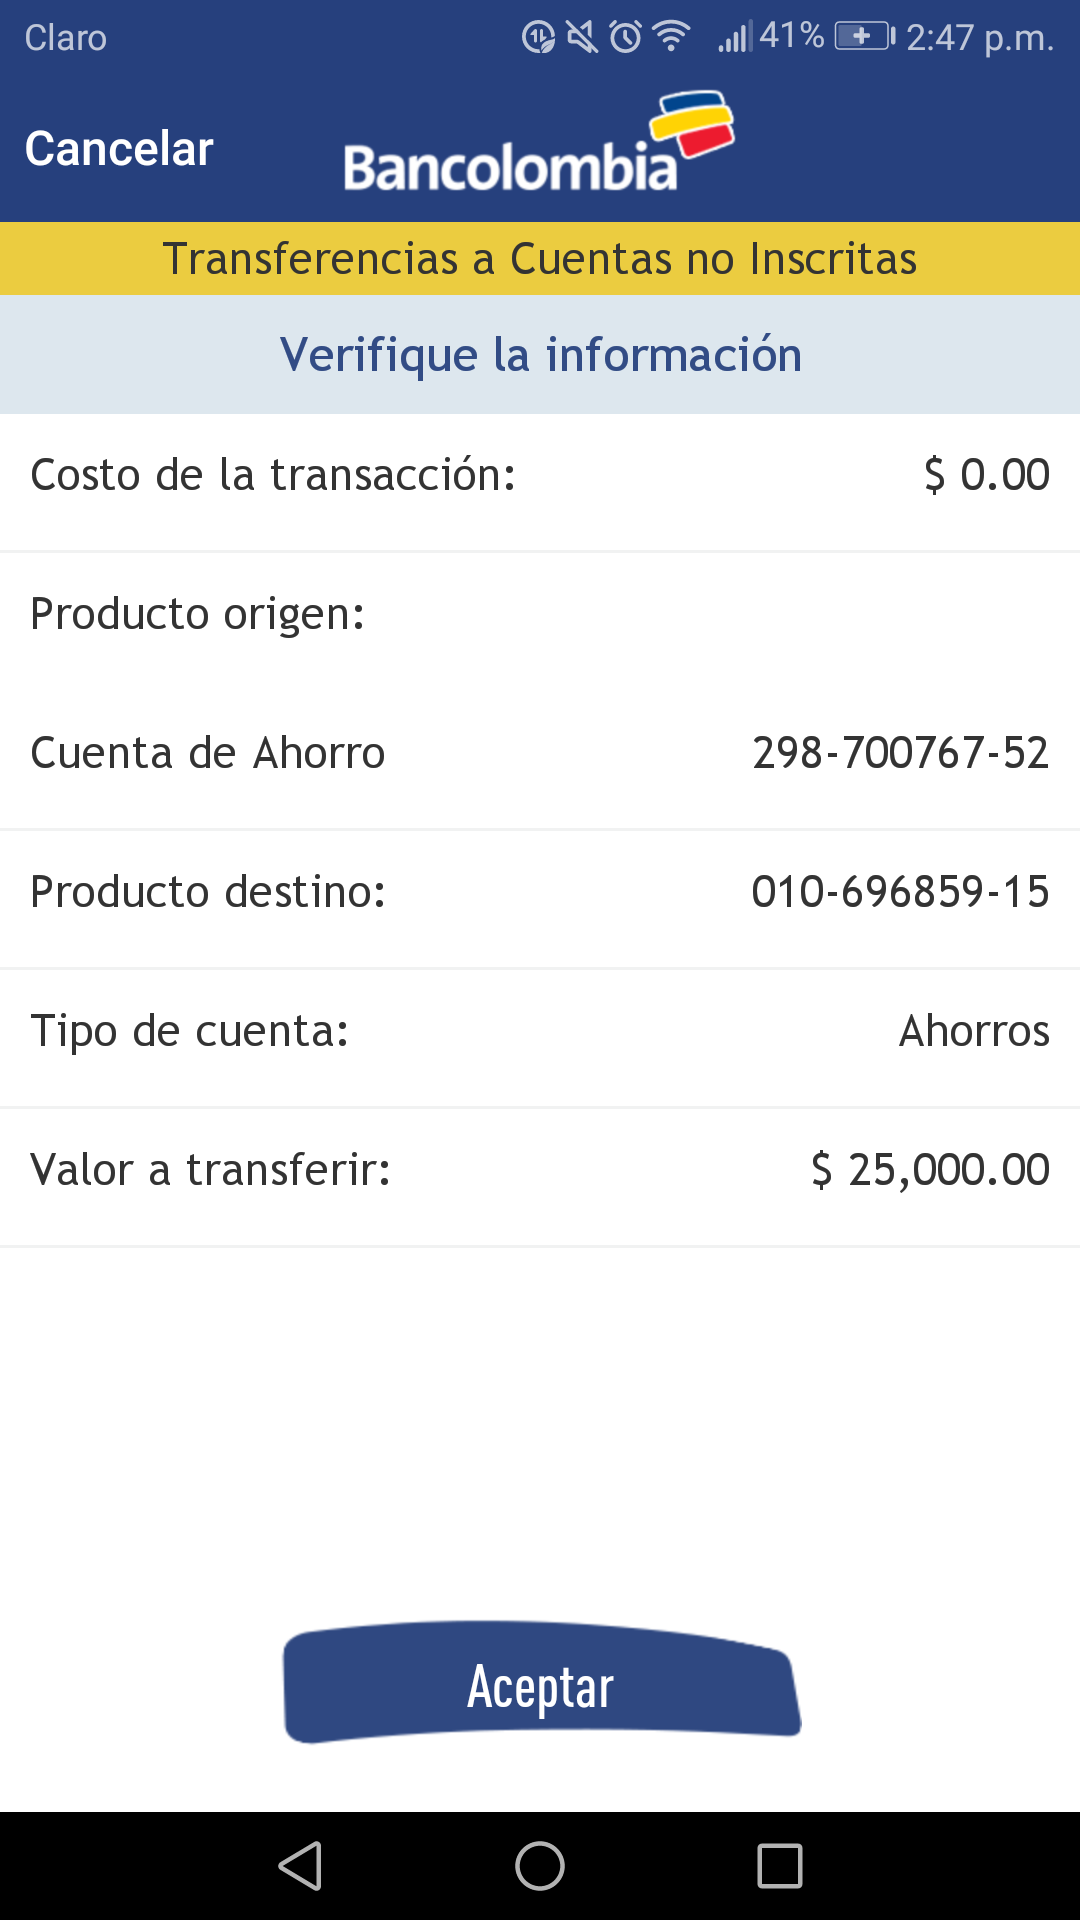Tap the 2:47 p.m. clock
This screenshot has width=1080, height=1920.
(979, 38)
